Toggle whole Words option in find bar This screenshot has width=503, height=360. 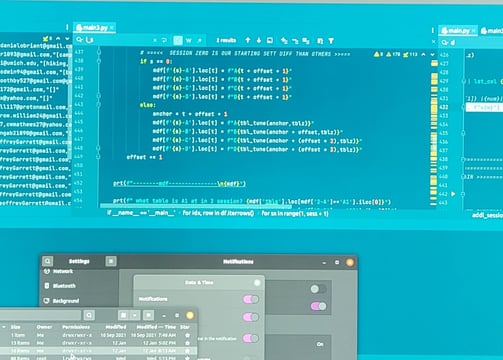pos(189,41)
